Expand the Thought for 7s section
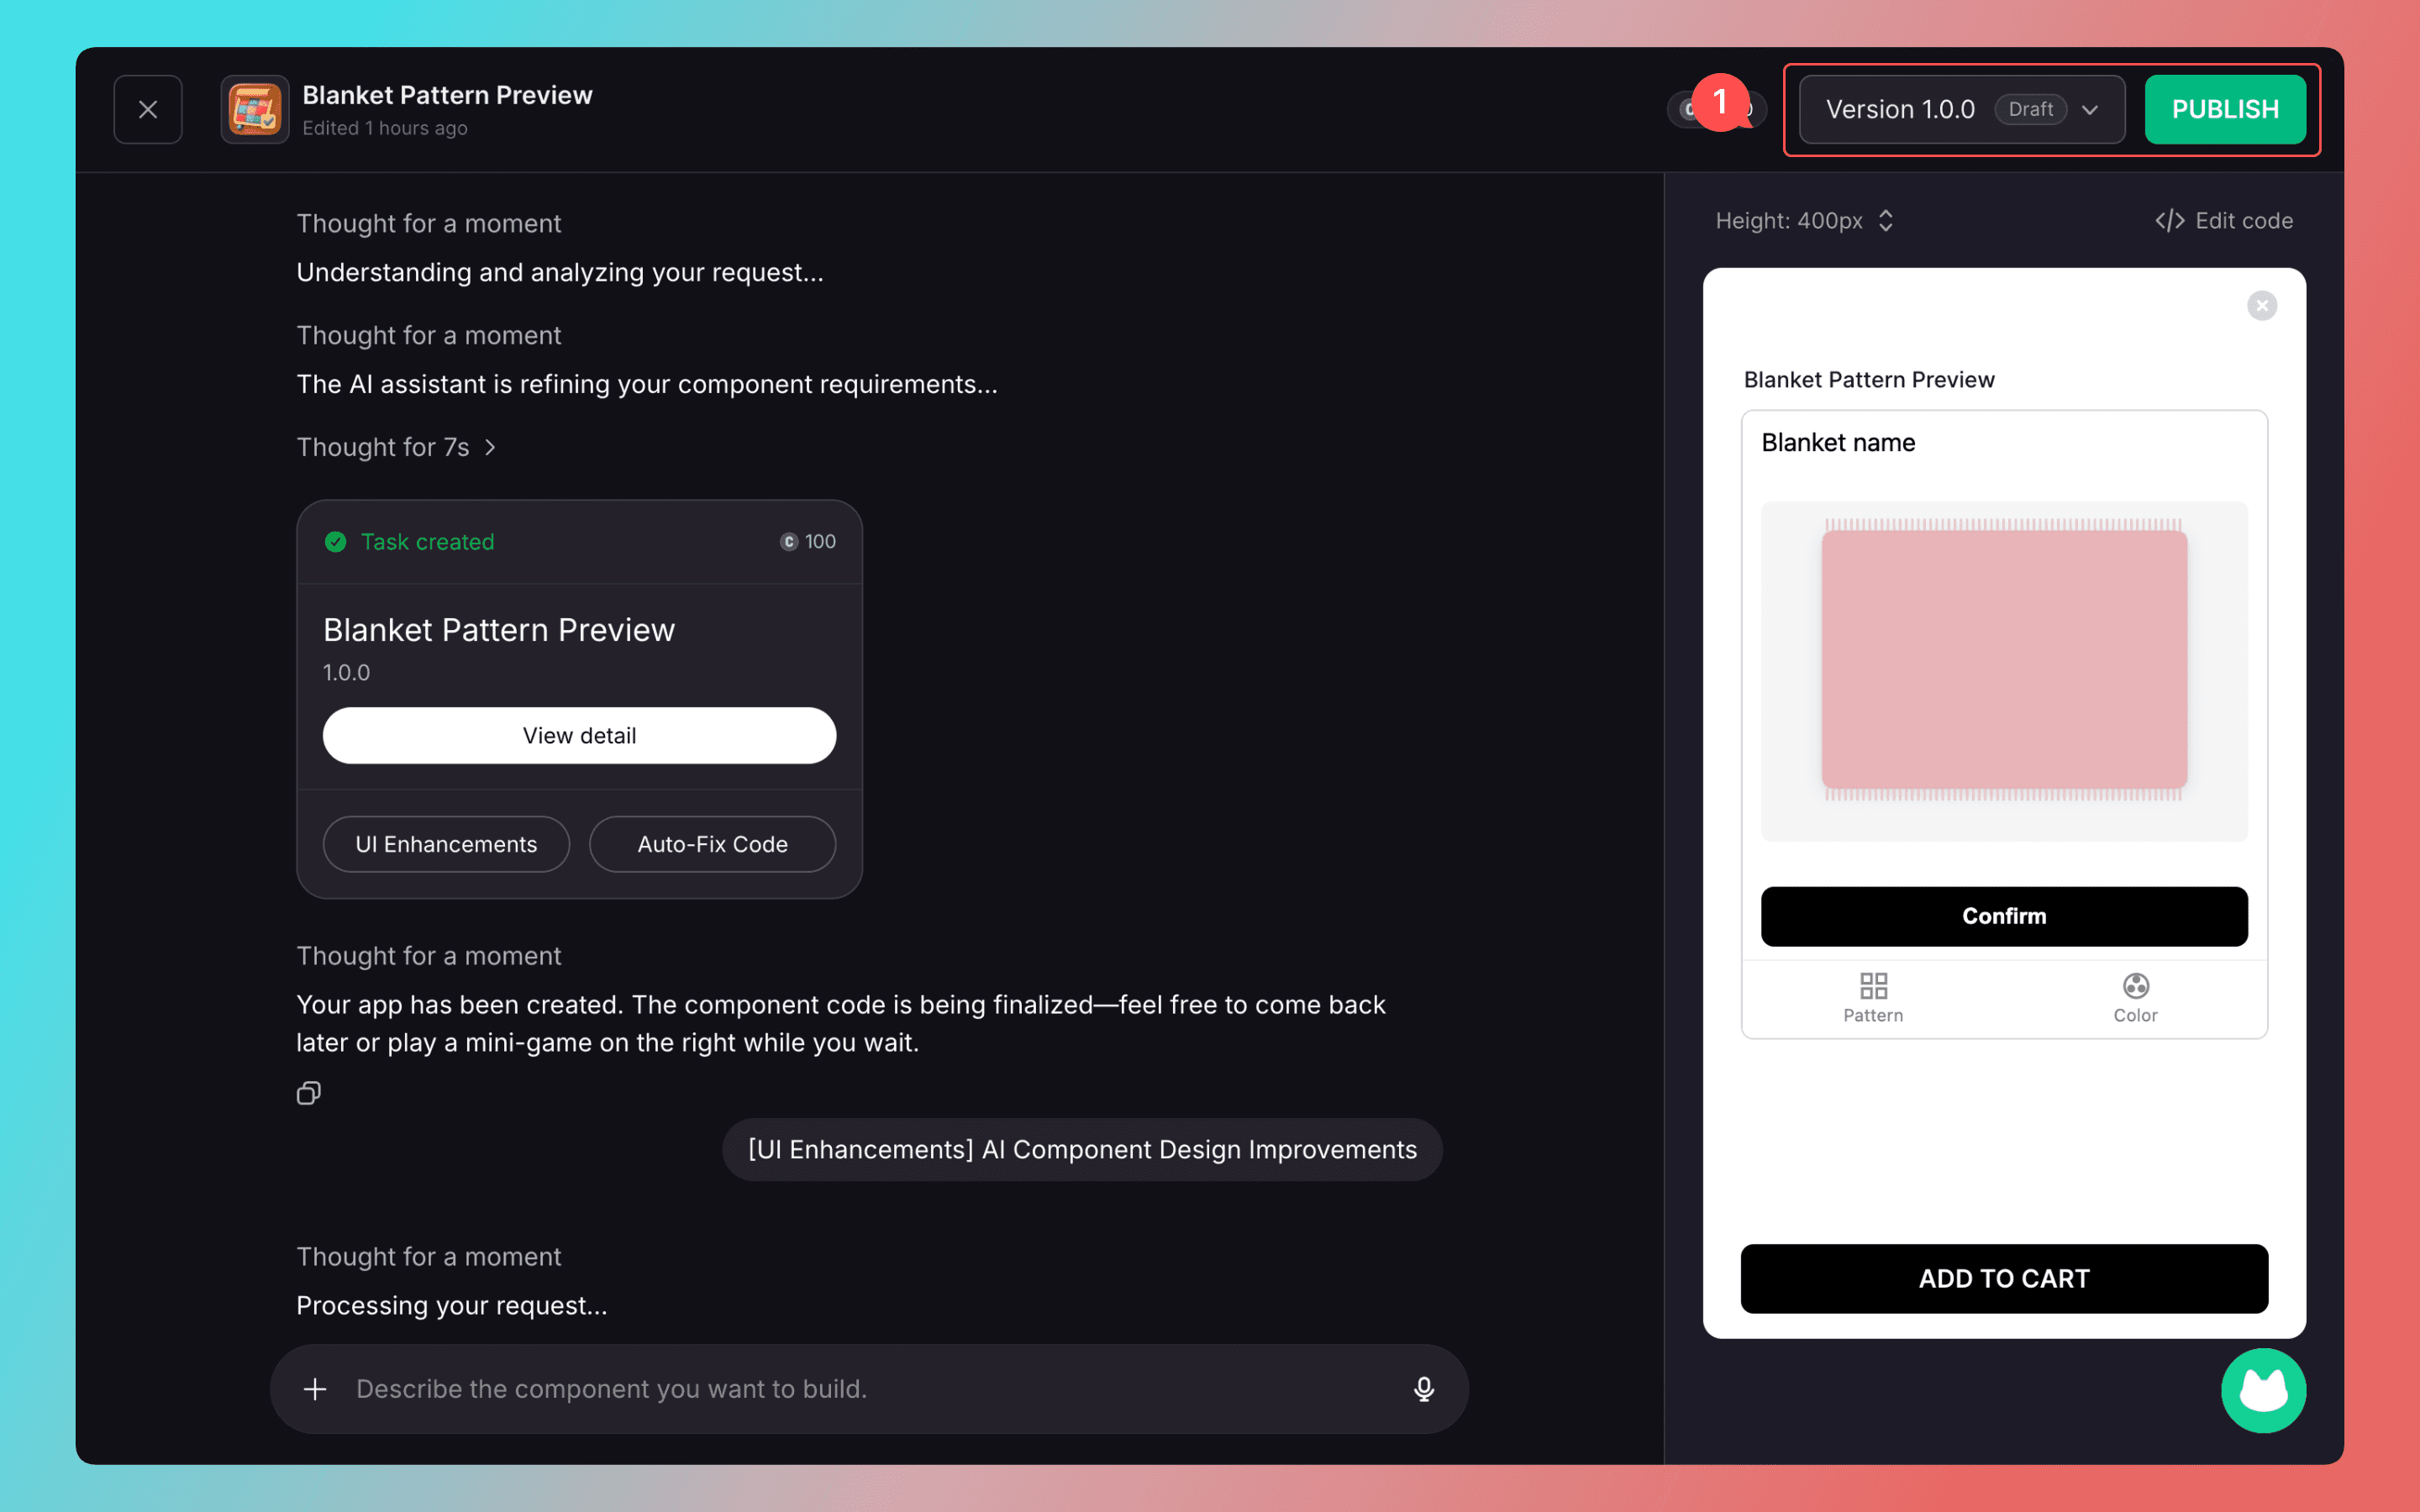 click(396, 447)
